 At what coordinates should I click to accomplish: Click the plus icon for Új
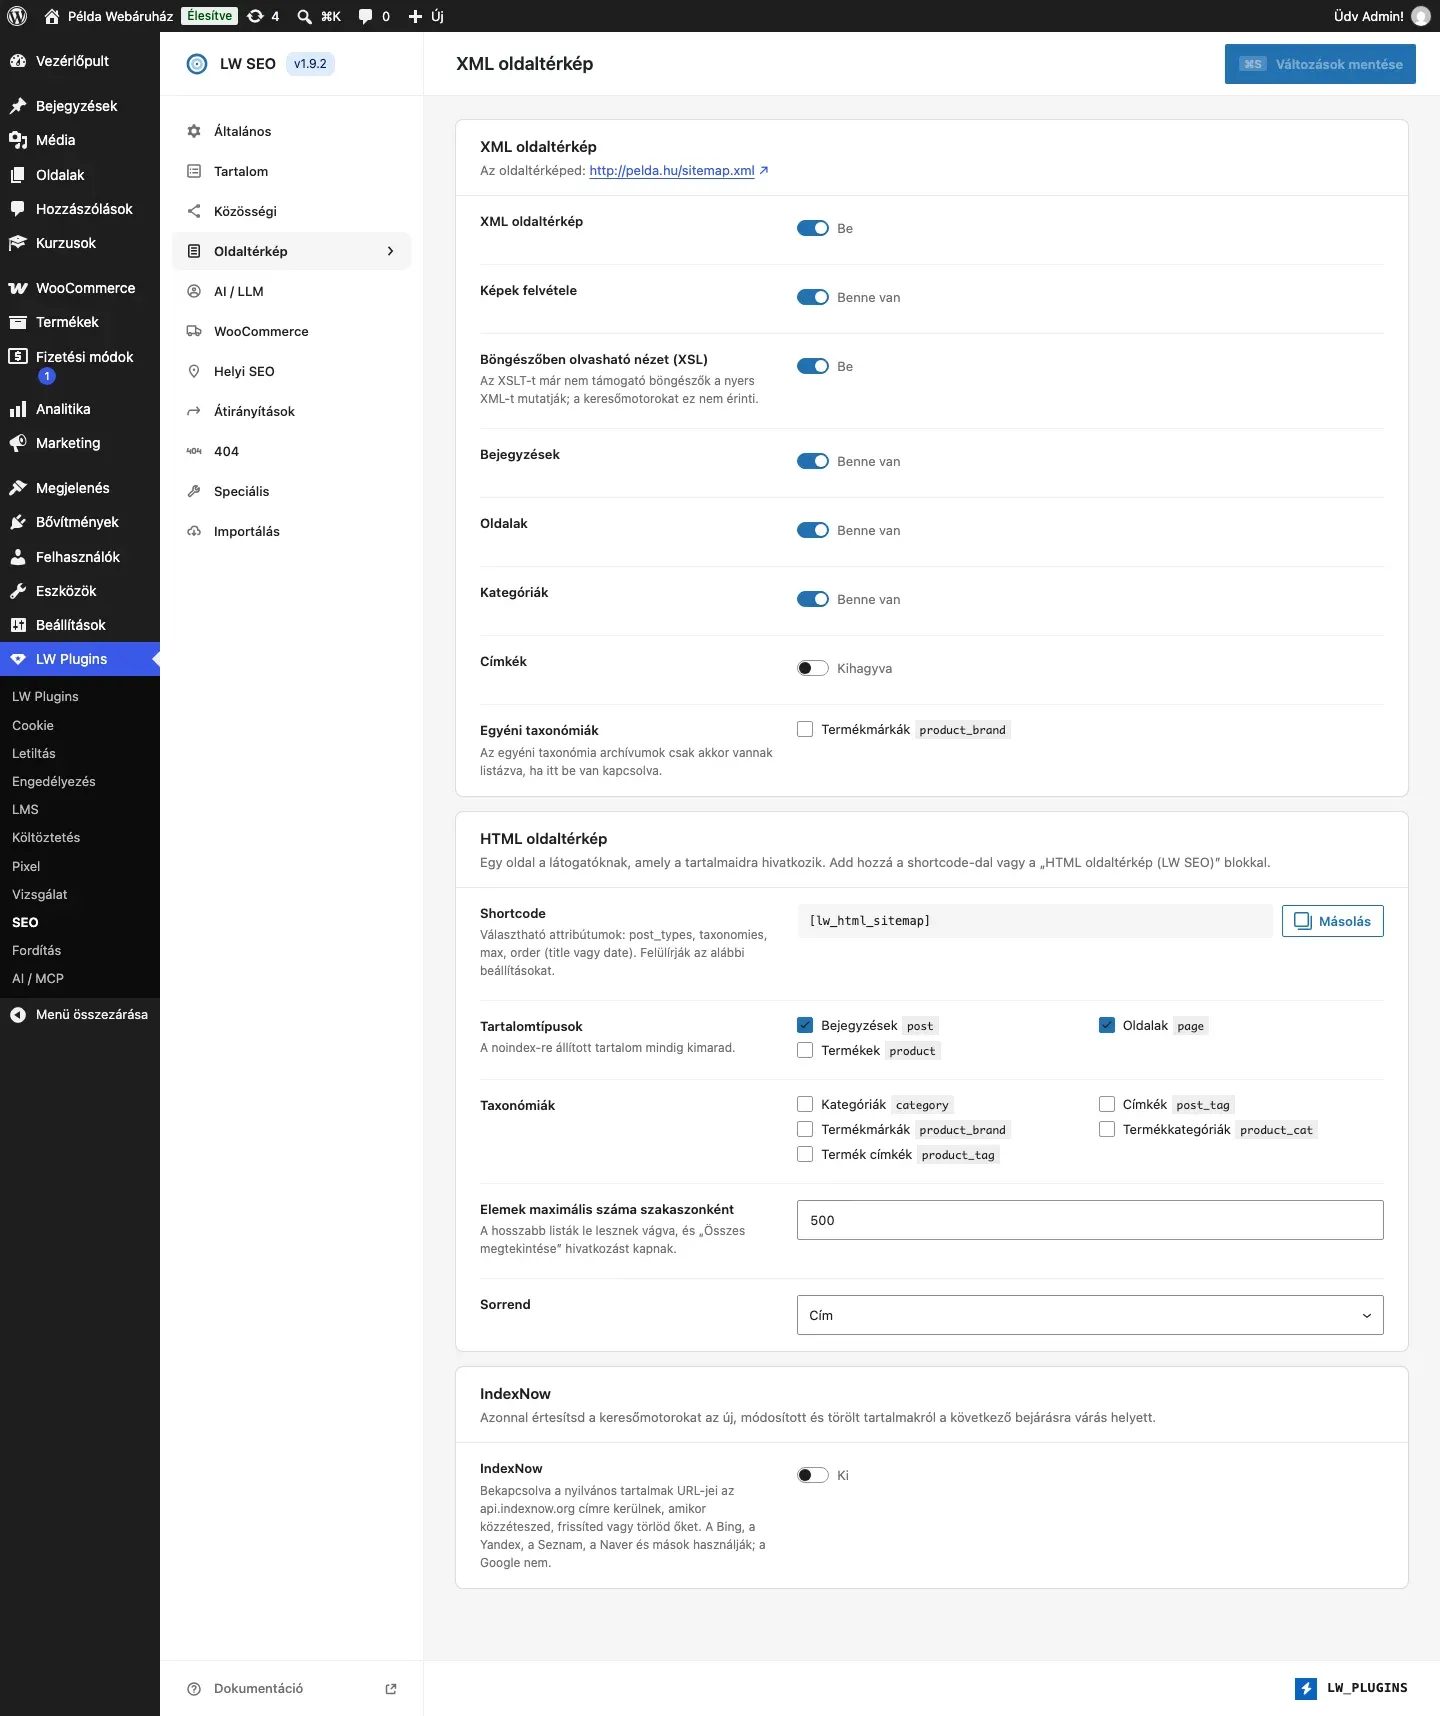[416, 16]
